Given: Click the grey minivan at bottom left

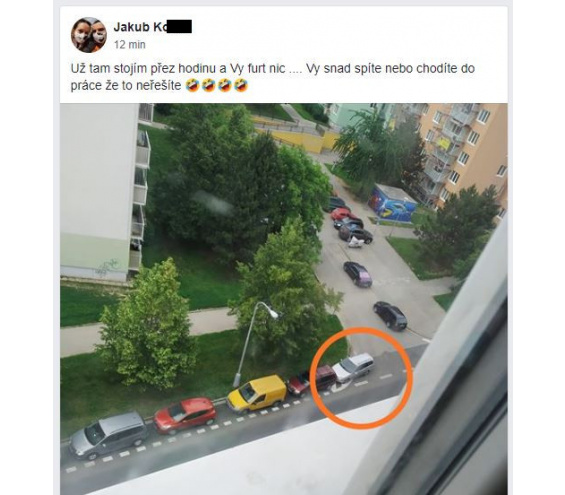Looking at the screenshot, I should 108,435.
